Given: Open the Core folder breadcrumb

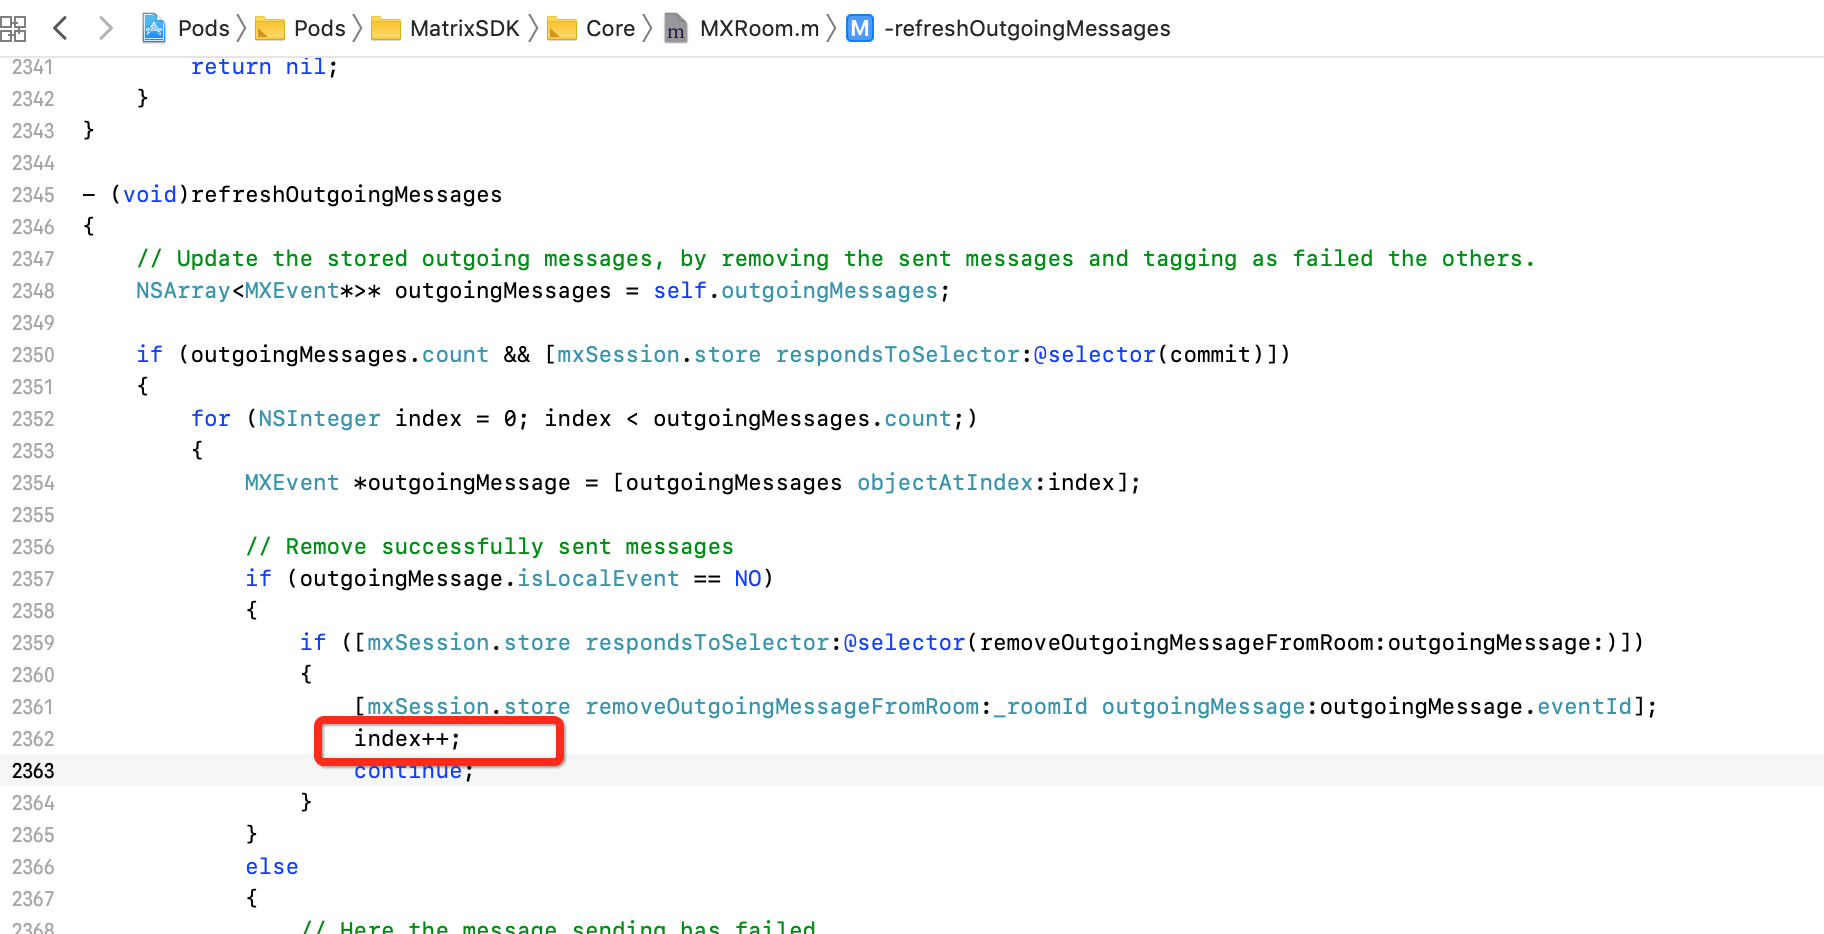Looking at the screenshot, I should pyautogui.click(x=591, y=28).
